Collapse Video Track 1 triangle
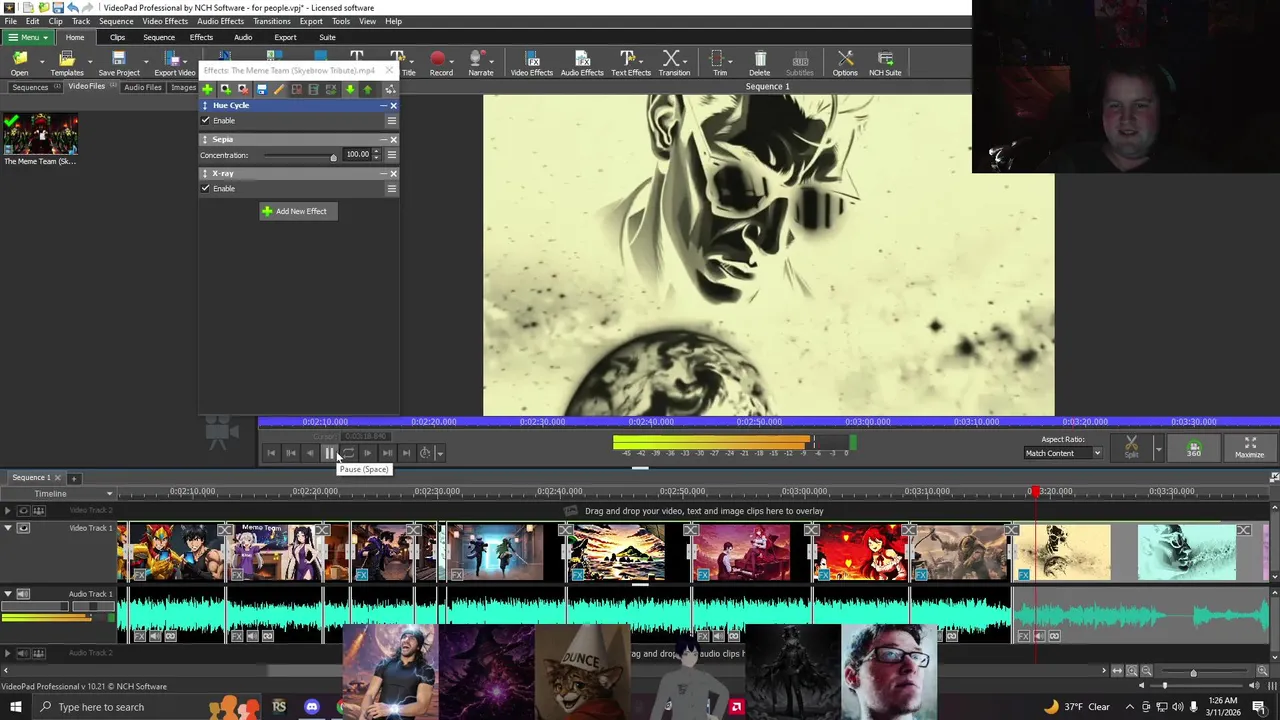Image resolution: width=1280 pixels, height=720 pixels. pos(8,528)
